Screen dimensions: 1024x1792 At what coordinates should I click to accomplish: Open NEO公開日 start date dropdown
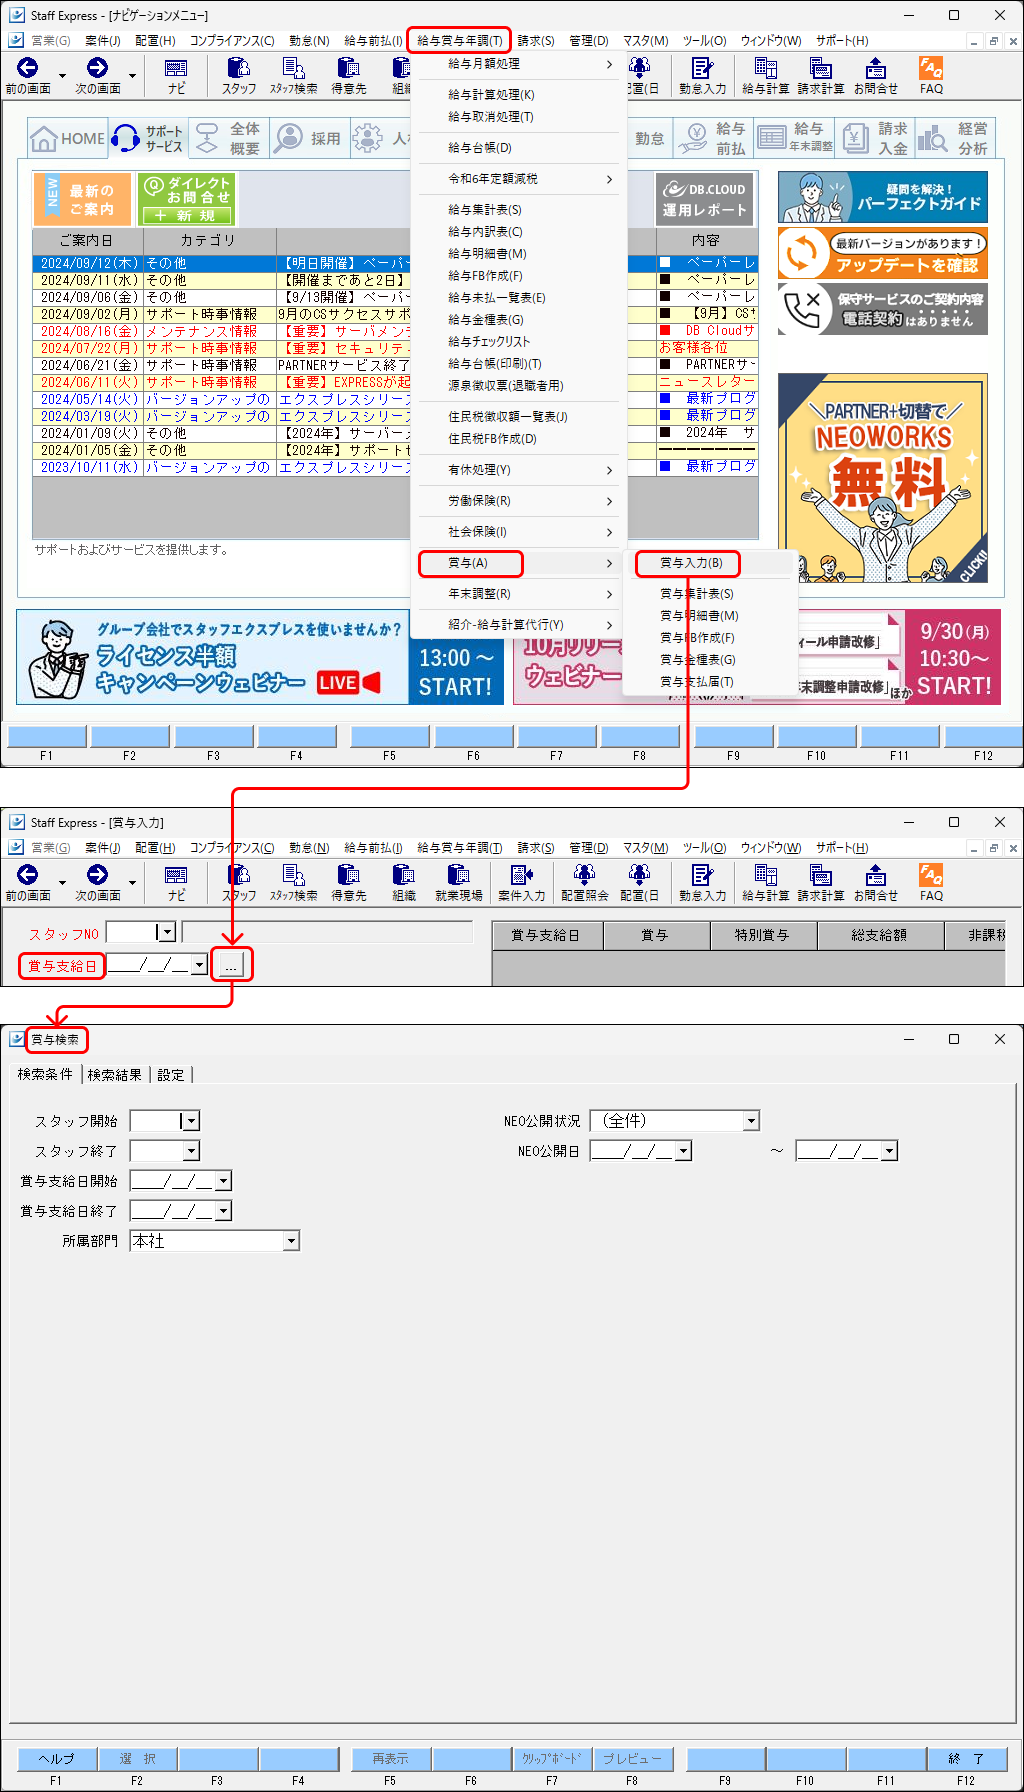pyautogui.click(x=684, y=1151)
